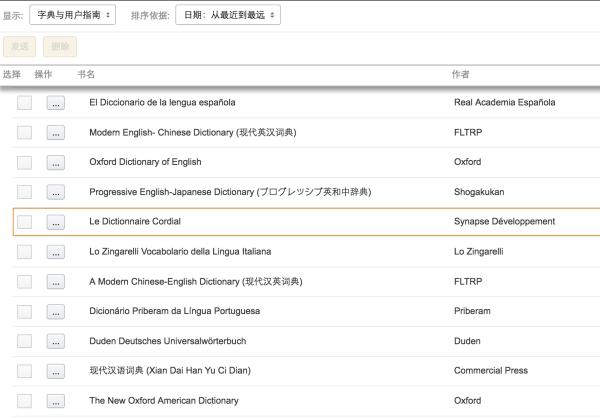
Task: Click the disabled 发送 button
Action: 20,46
